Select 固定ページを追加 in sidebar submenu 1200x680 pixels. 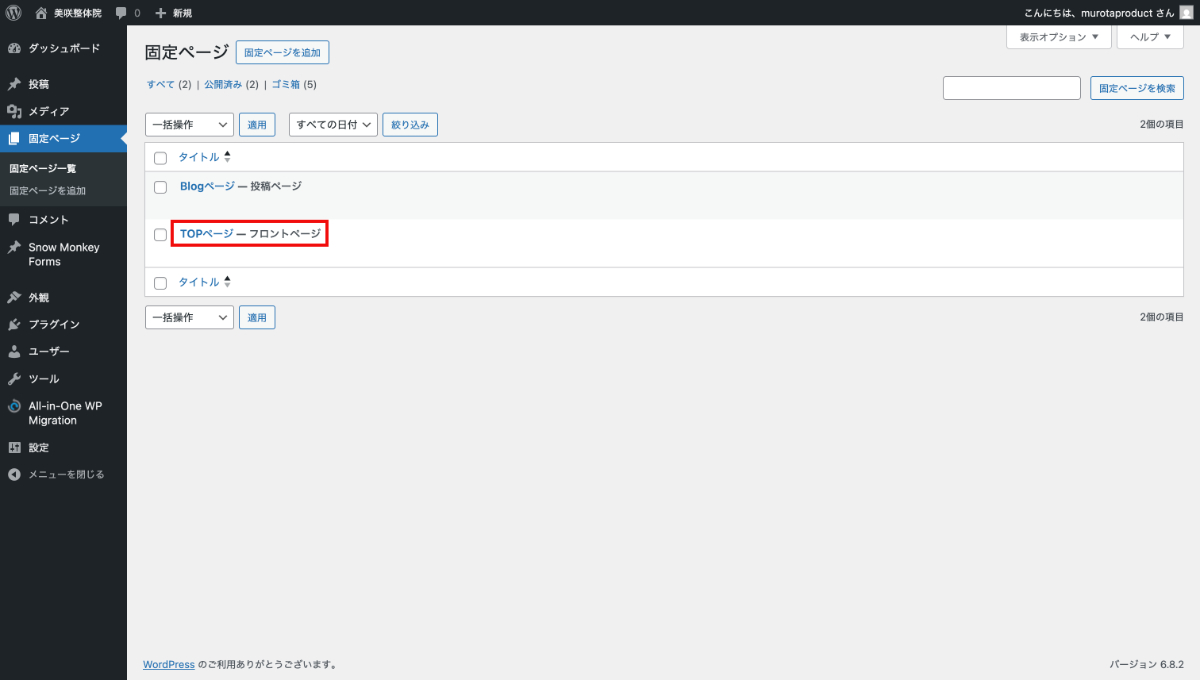tap(48, 191)
